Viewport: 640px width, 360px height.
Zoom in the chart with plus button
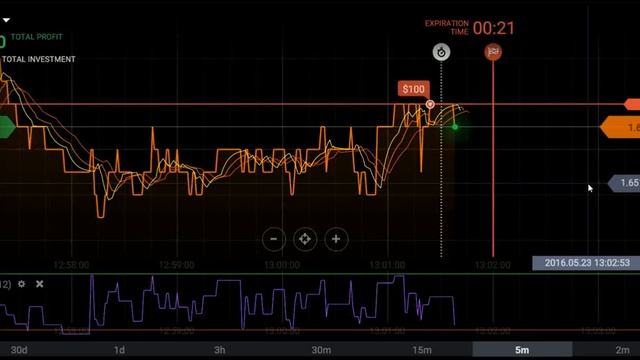tap(336, 239)
